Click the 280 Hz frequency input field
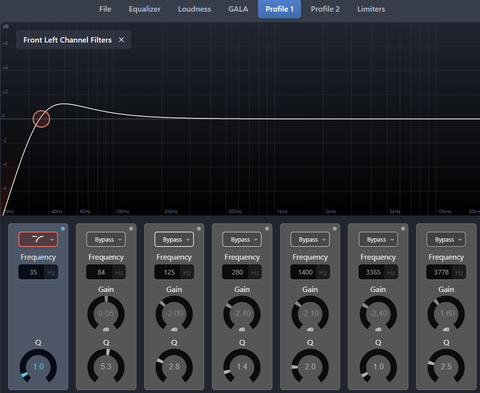The width and height of the screenshot is (480, 393). [x=242, y=272]
